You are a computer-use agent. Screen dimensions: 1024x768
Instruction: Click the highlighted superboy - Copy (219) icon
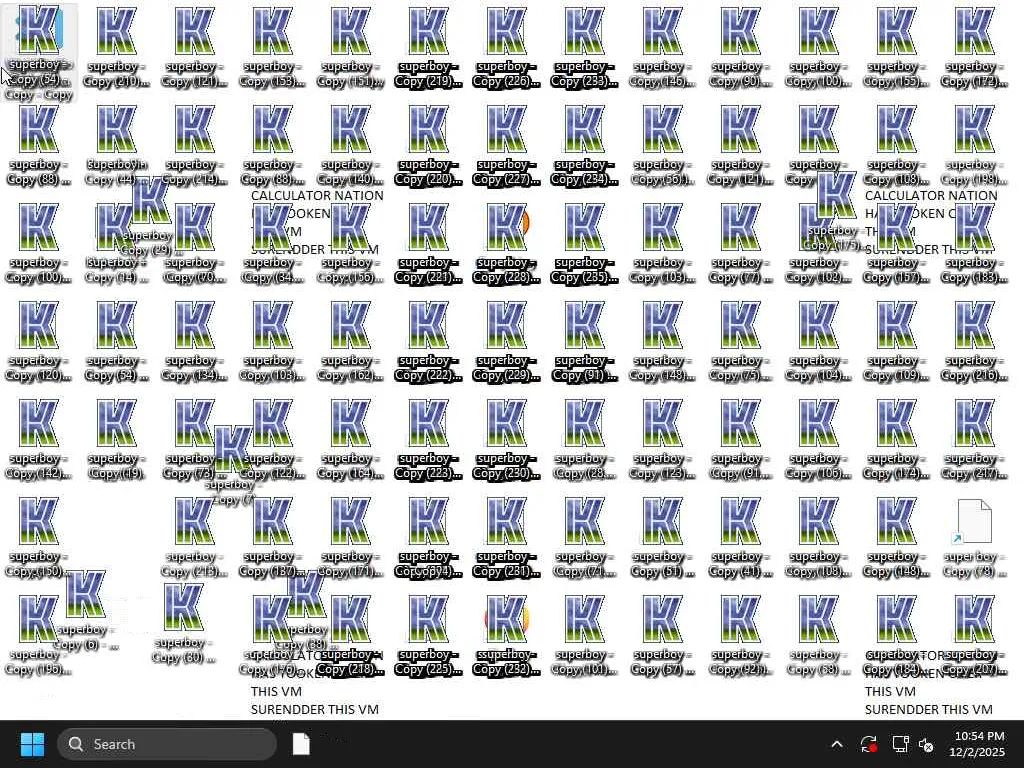(x=428, y=47)
